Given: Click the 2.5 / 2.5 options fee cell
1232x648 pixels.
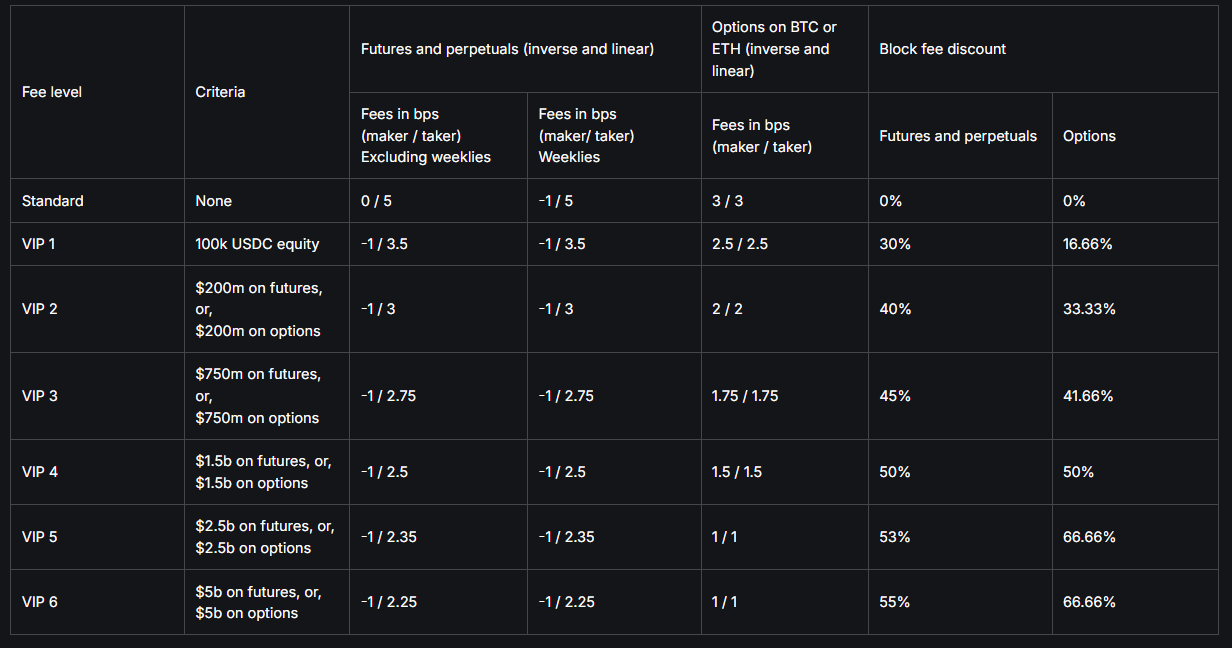Looking at the screenshot, I should pos(740,244).
